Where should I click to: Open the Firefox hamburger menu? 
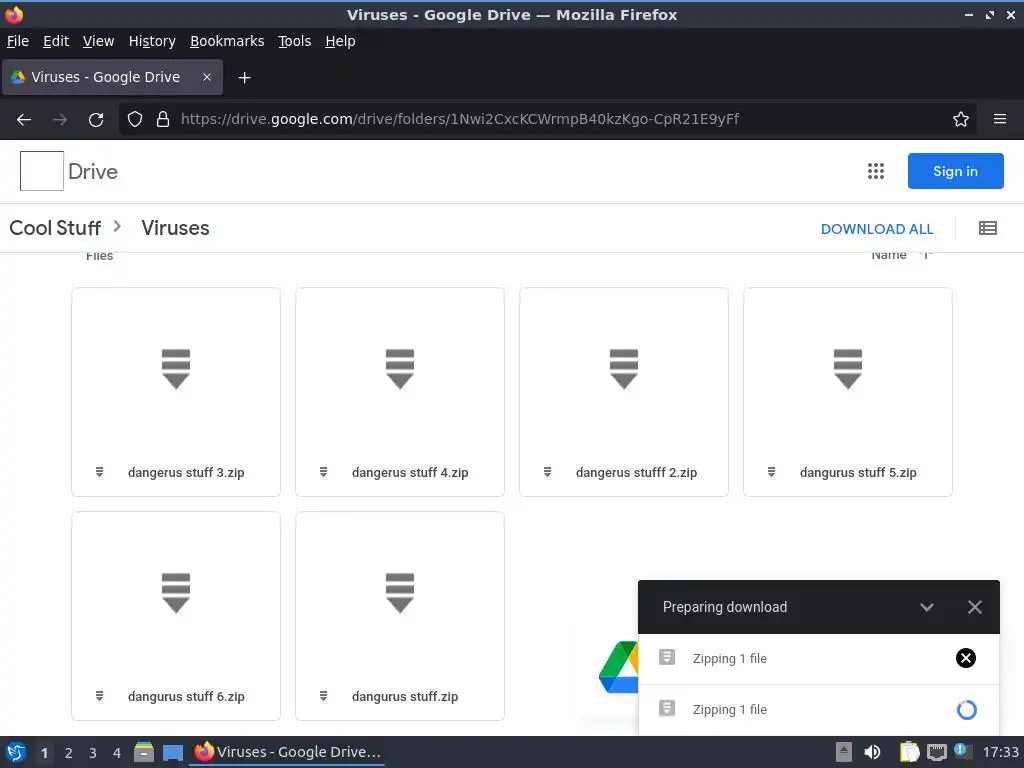(999, 119)
